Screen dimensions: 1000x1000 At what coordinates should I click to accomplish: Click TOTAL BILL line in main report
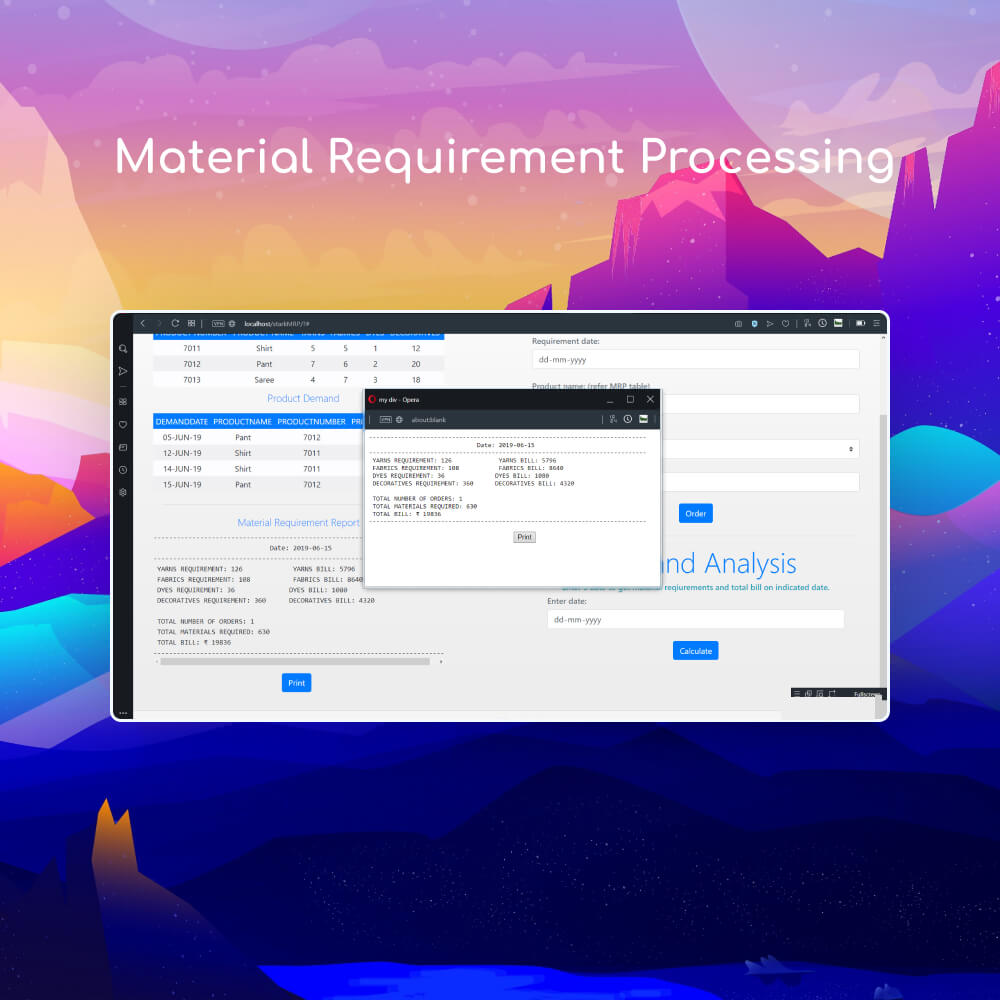tap(194, 642)
